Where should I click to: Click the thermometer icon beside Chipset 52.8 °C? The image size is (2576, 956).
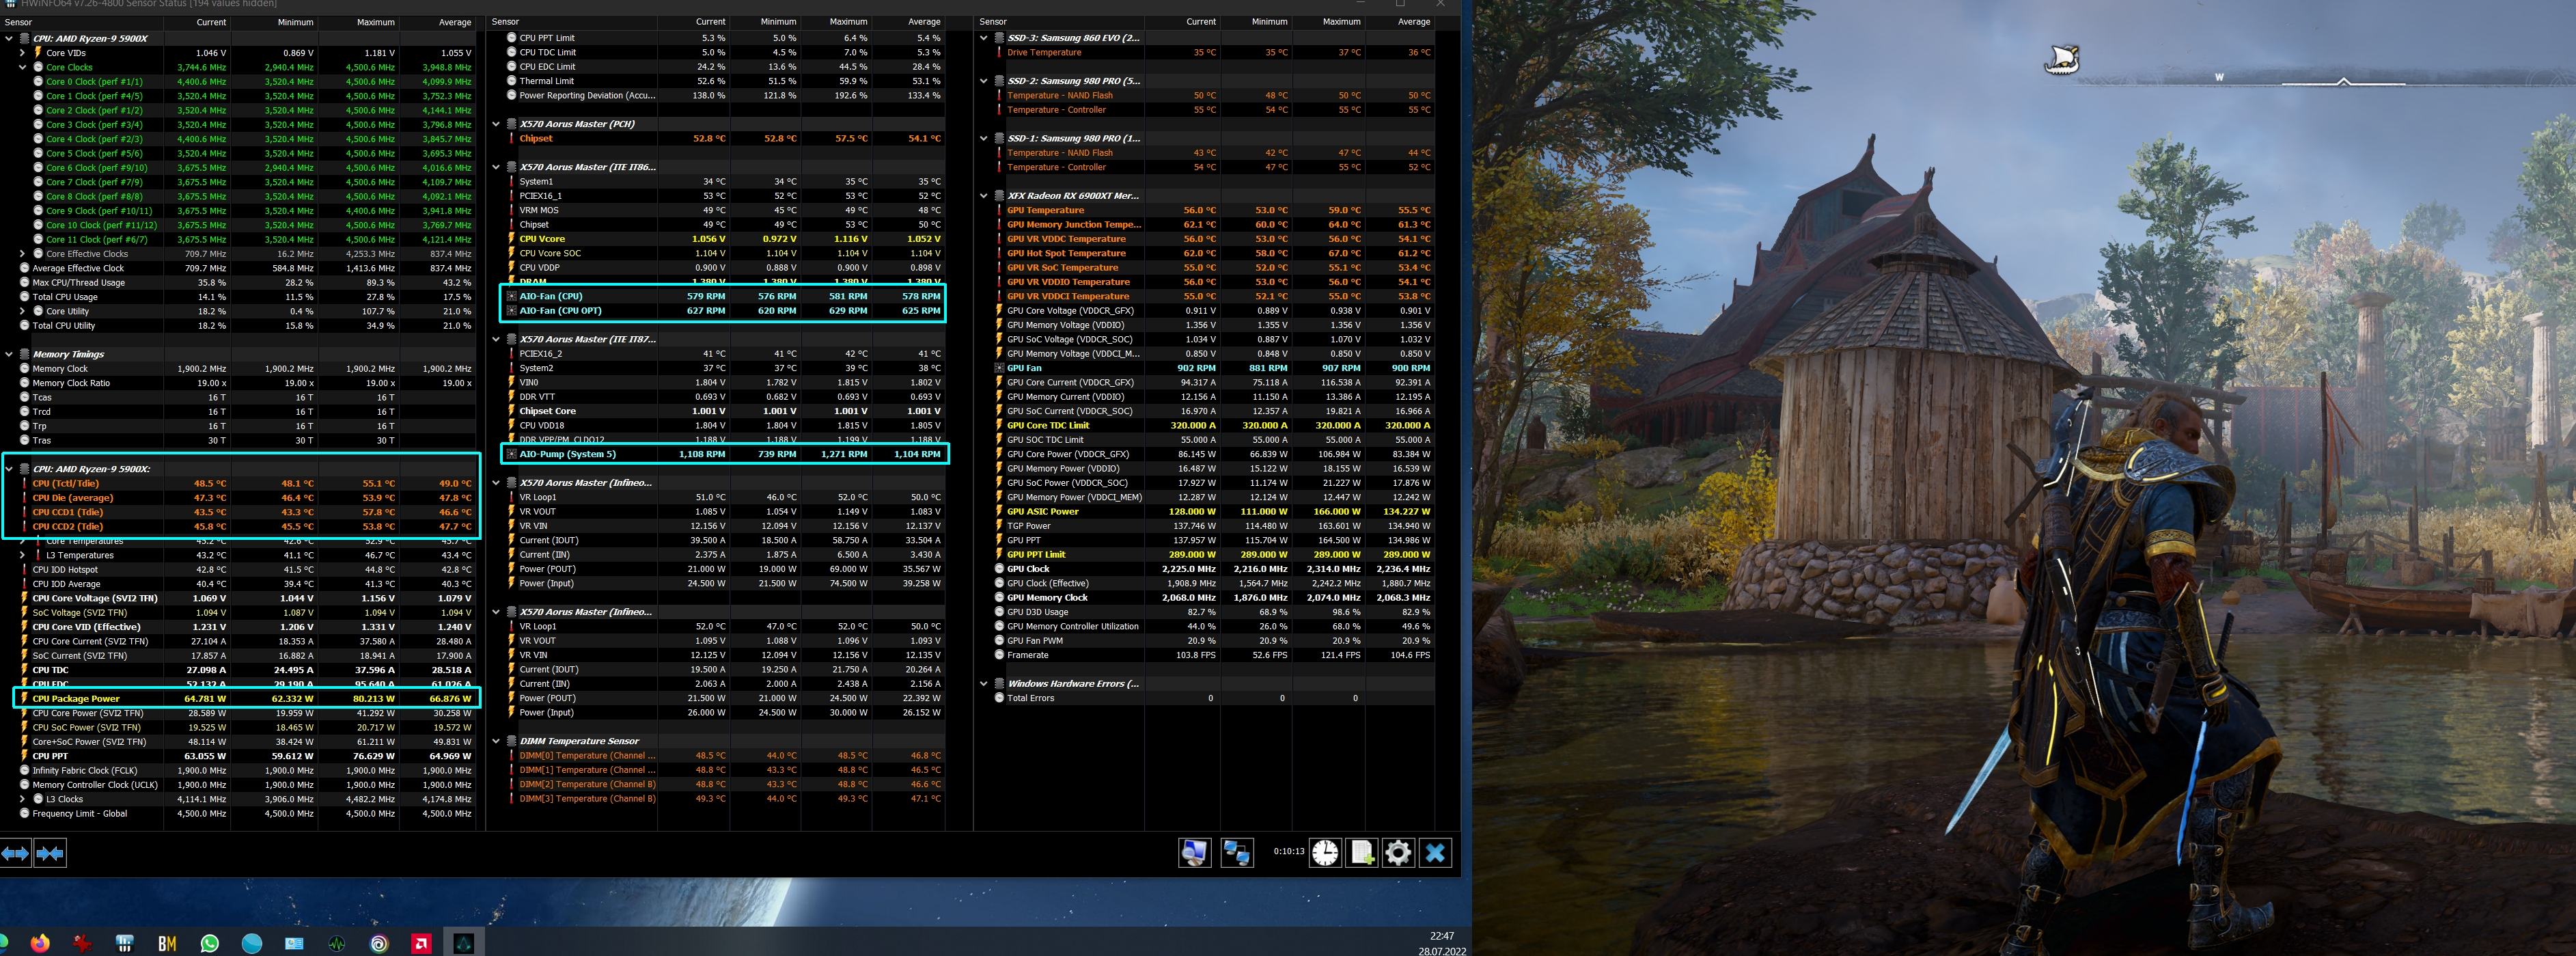pos(512,138)
